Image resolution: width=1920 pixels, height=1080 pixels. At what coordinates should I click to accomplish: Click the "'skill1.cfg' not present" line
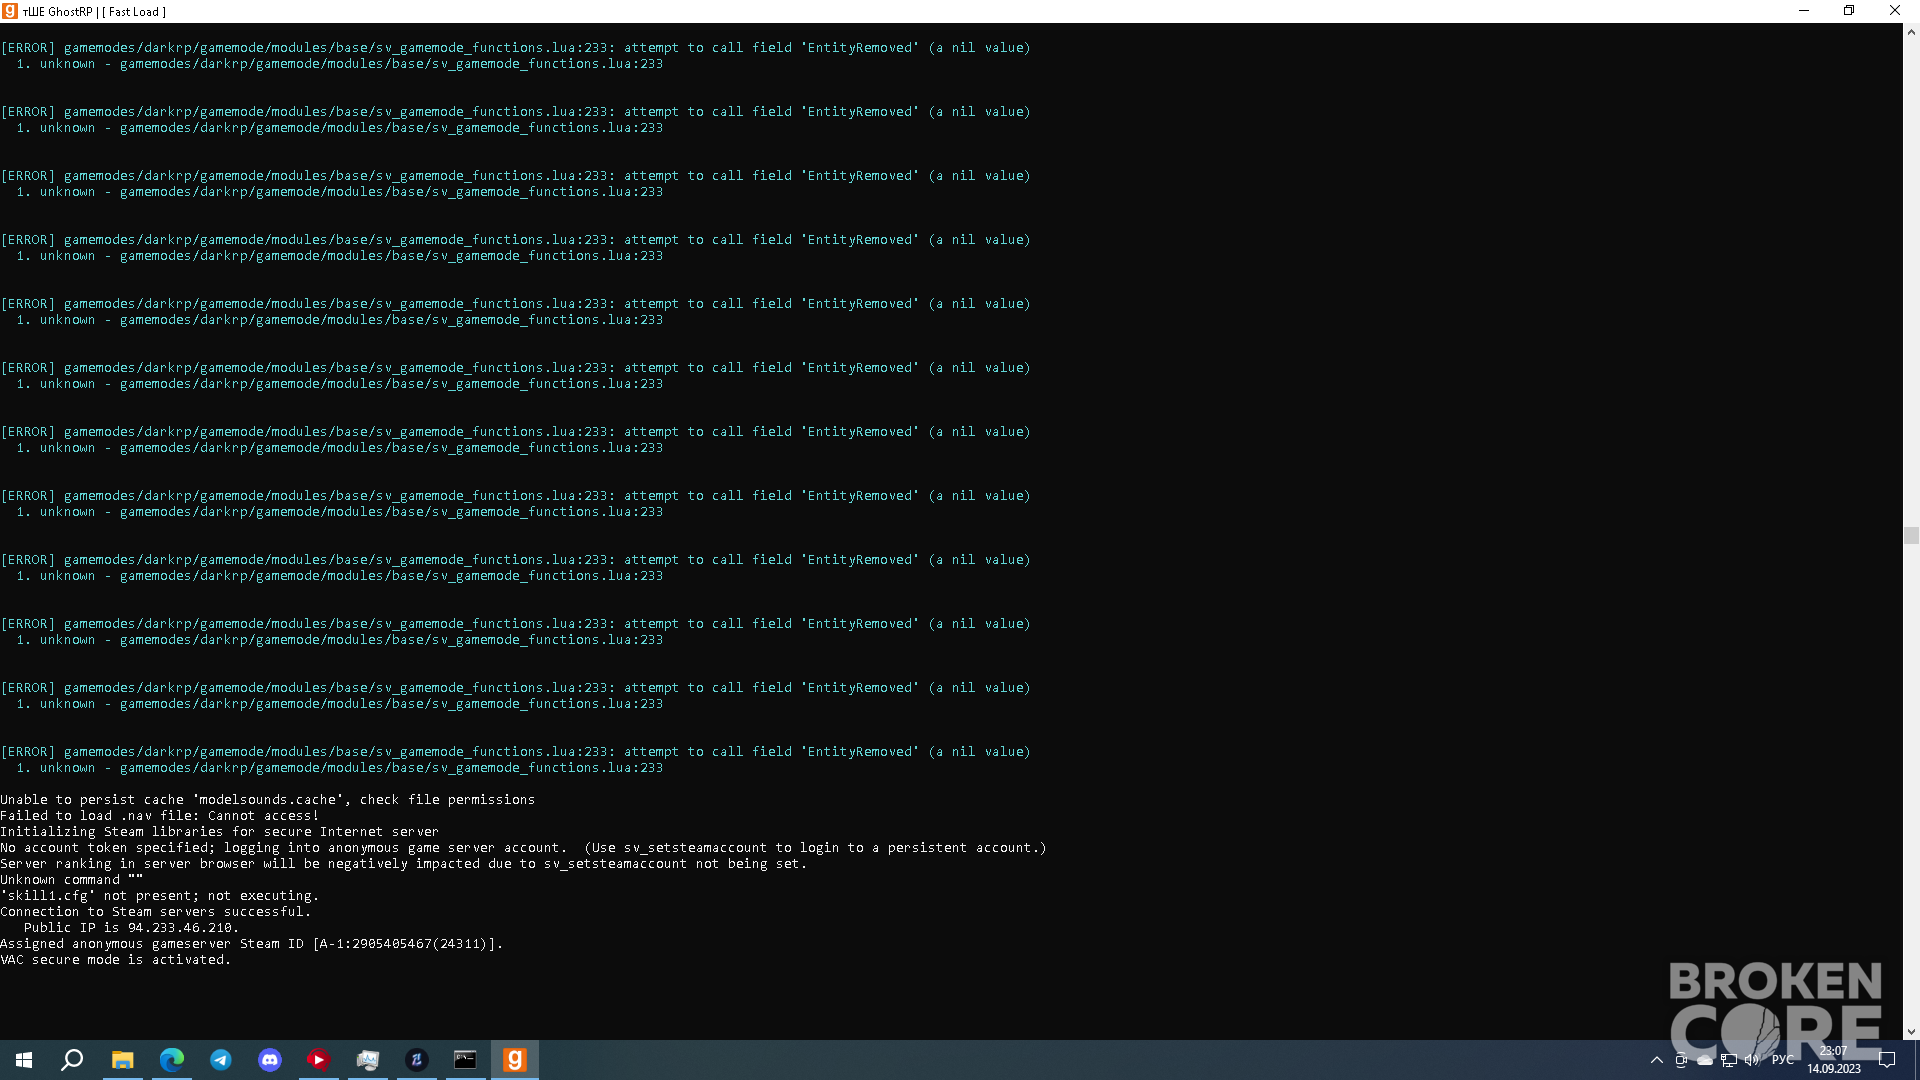point(160,896)
